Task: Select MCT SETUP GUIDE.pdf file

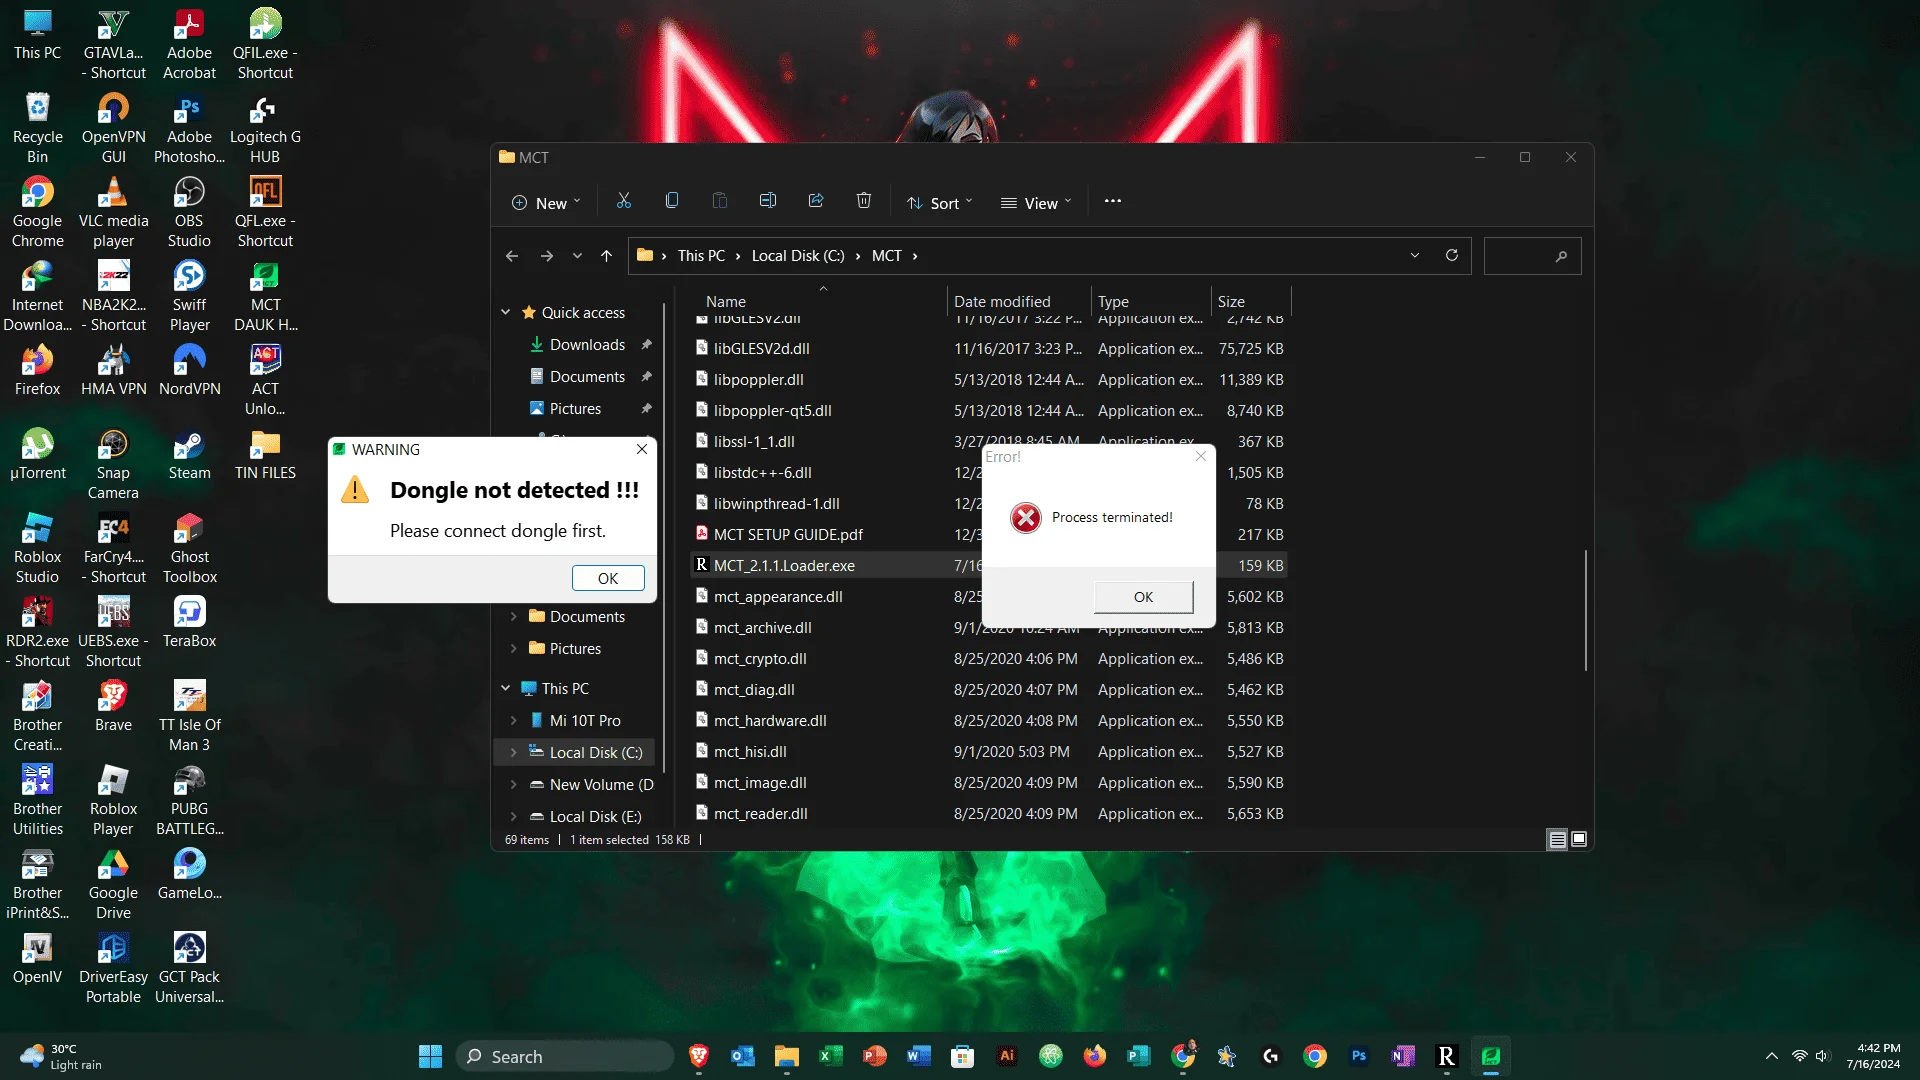Action: pos(788,534)
